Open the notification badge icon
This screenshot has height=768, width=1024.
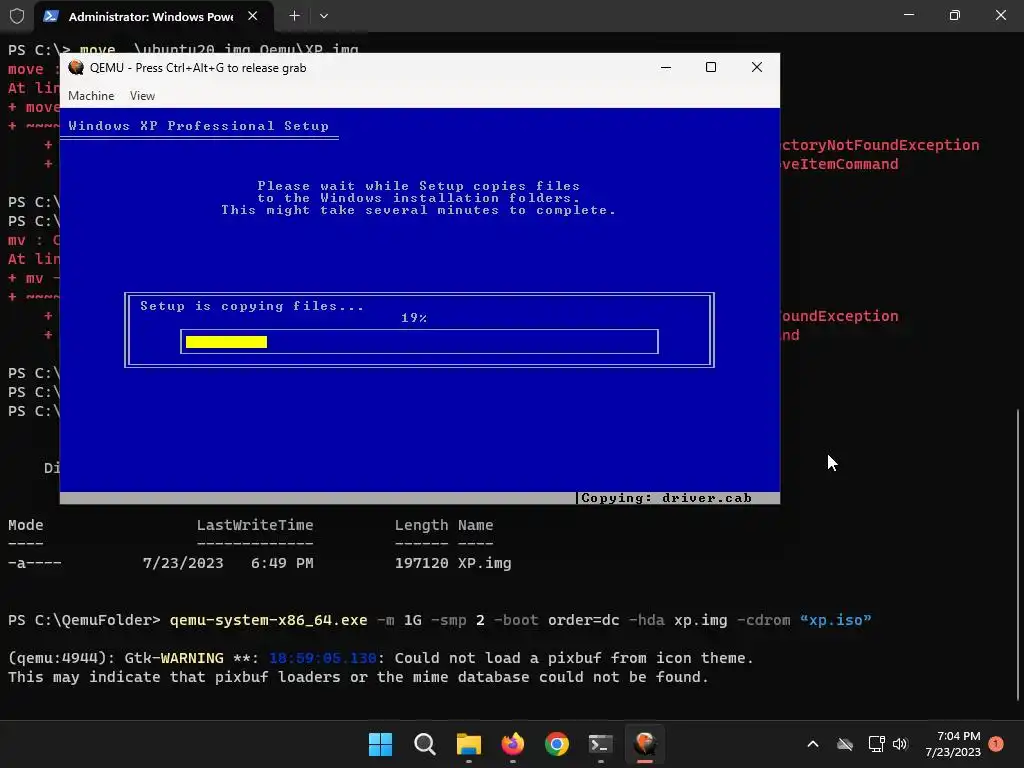[996, 744]
